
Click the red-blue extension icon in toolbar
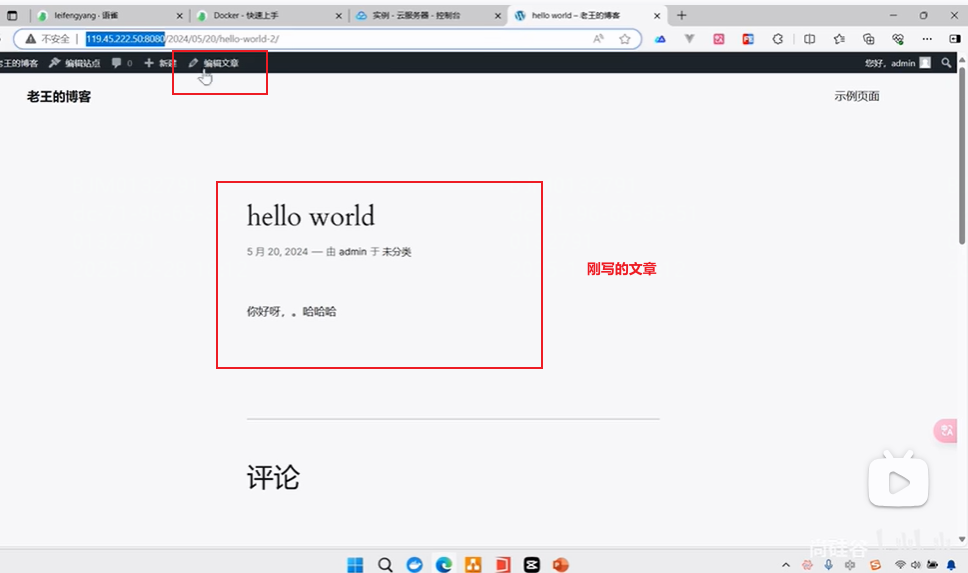pos(748,39)
